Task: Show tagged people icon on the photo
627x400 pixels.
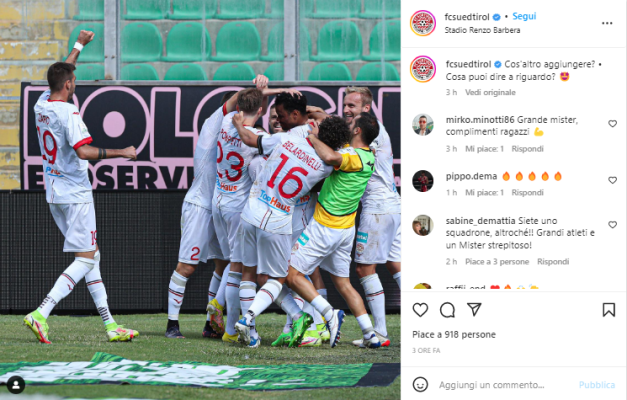Action: pyautogui.click(x=16, y=385)
